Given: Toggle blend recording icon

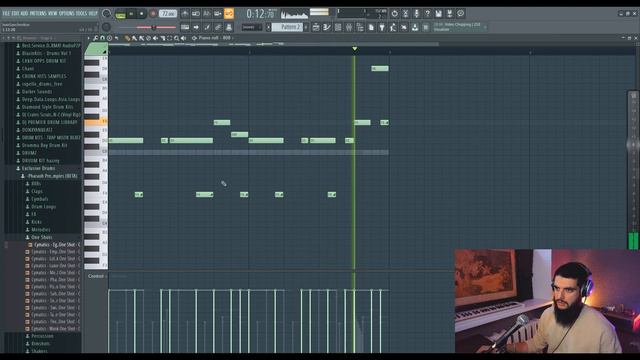Looking at the screenshot, I should tap(218, 13).
